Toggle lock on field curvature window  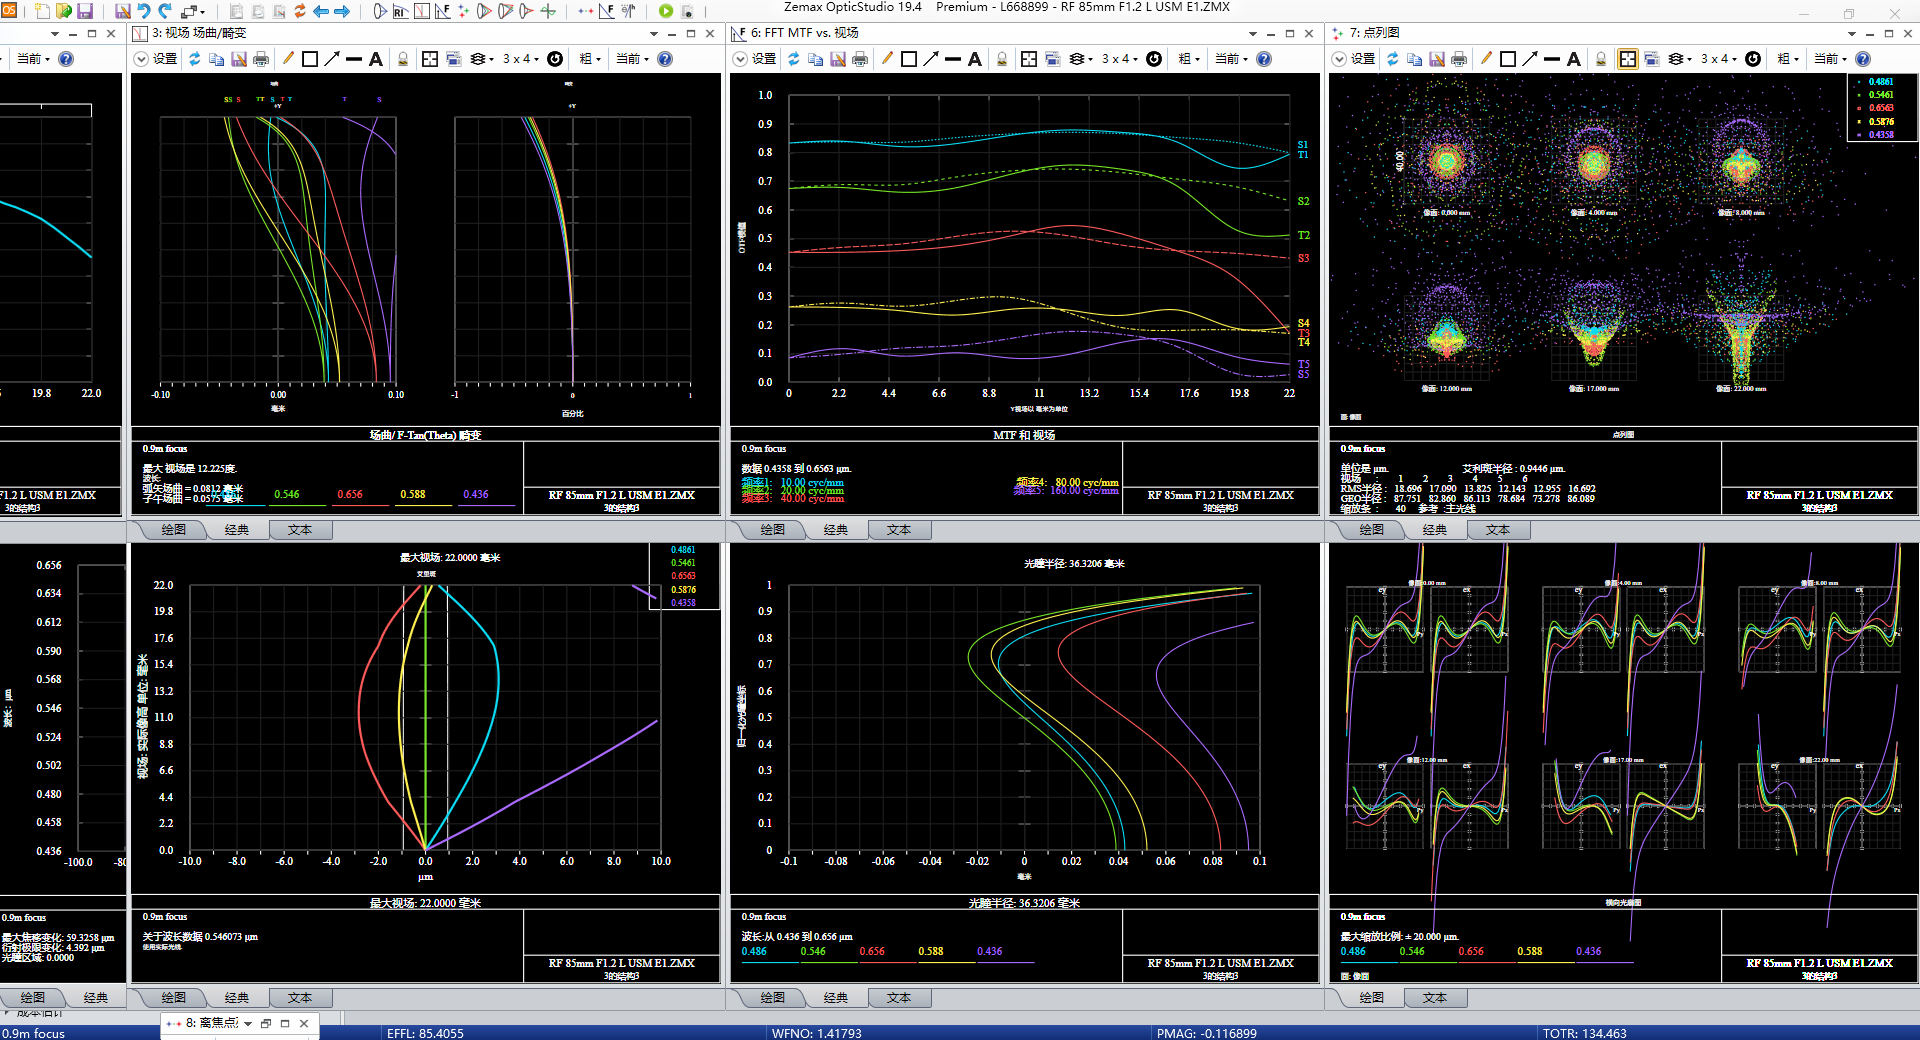point(402,59)
